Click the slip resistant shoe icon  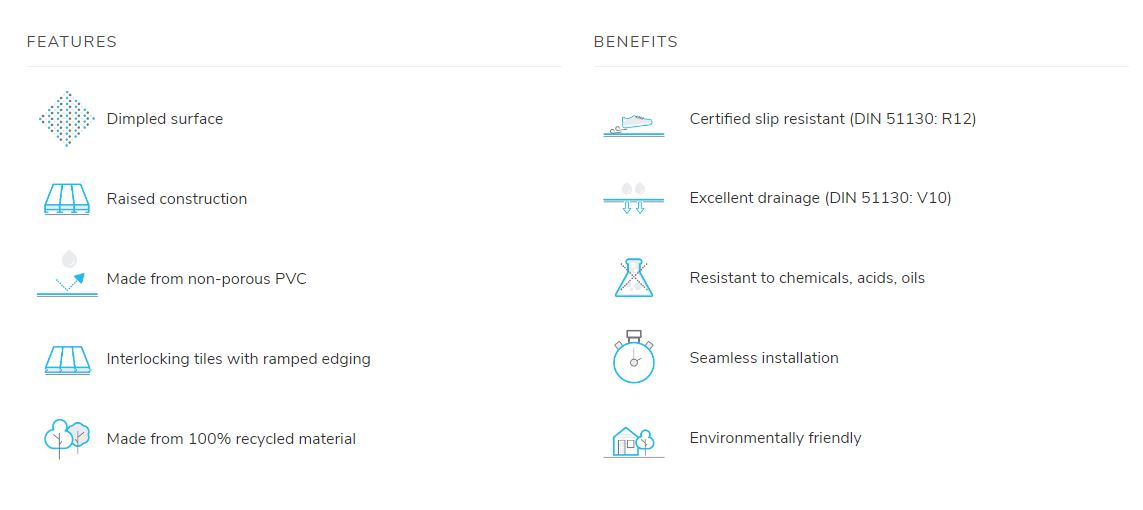coord(633,123)
